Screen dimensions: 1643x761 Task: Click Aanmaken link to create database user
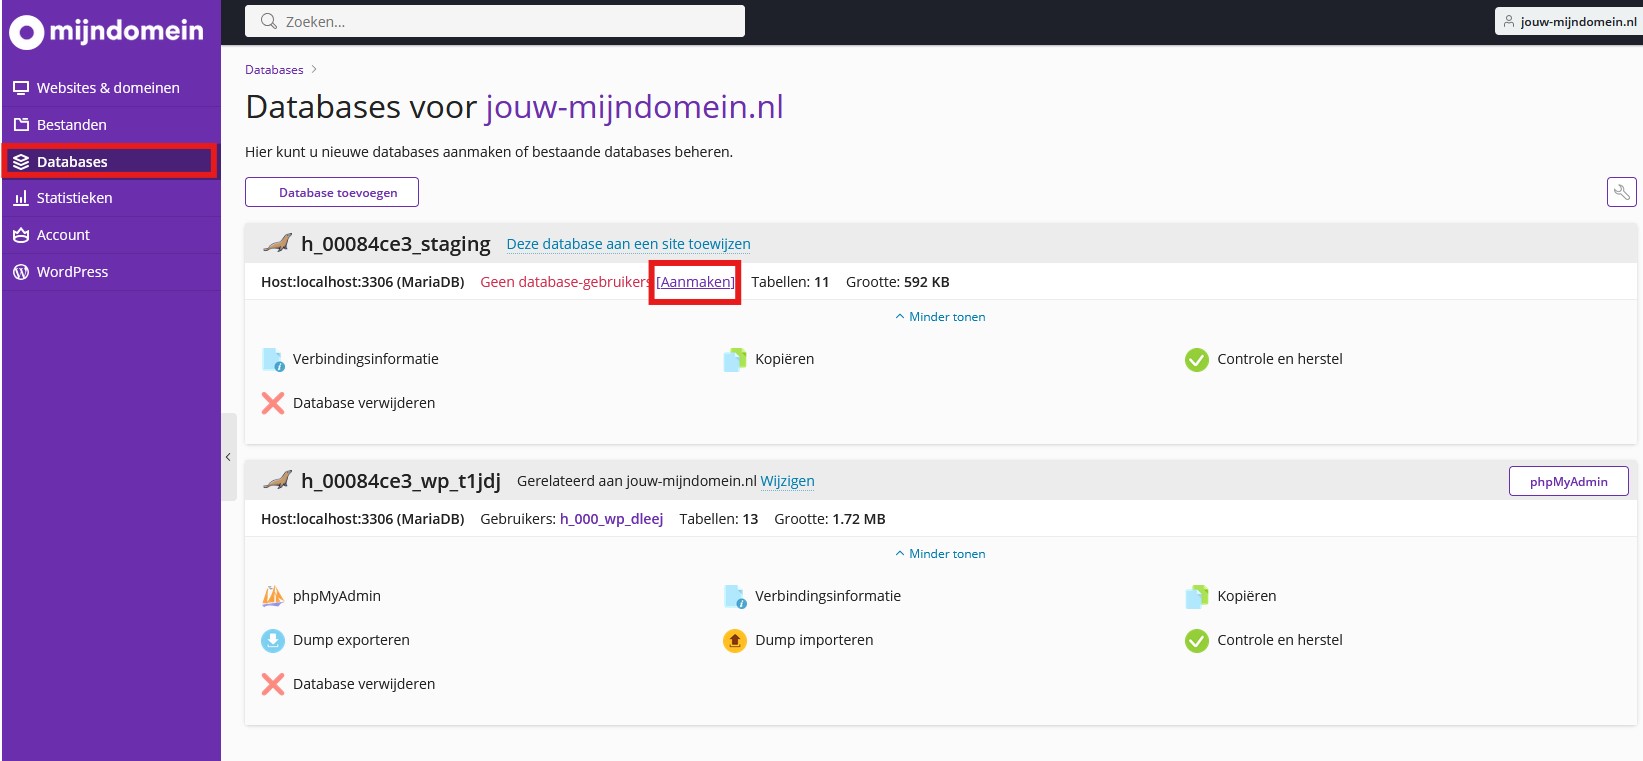coord(695,282)
